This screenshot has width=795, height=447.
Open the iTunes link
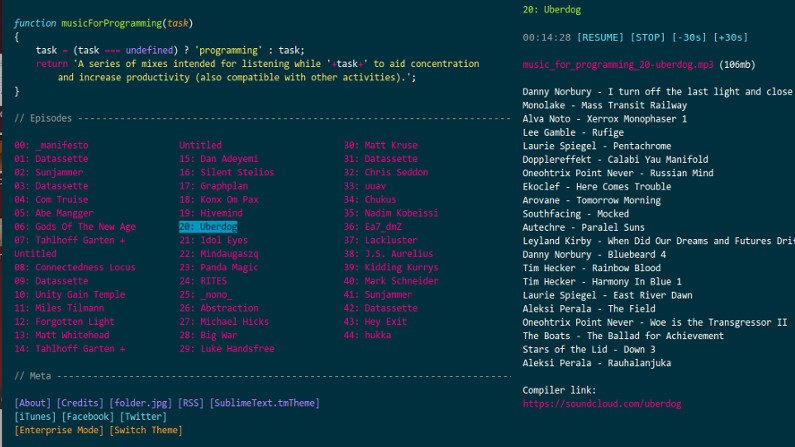[x=35, y=417]
